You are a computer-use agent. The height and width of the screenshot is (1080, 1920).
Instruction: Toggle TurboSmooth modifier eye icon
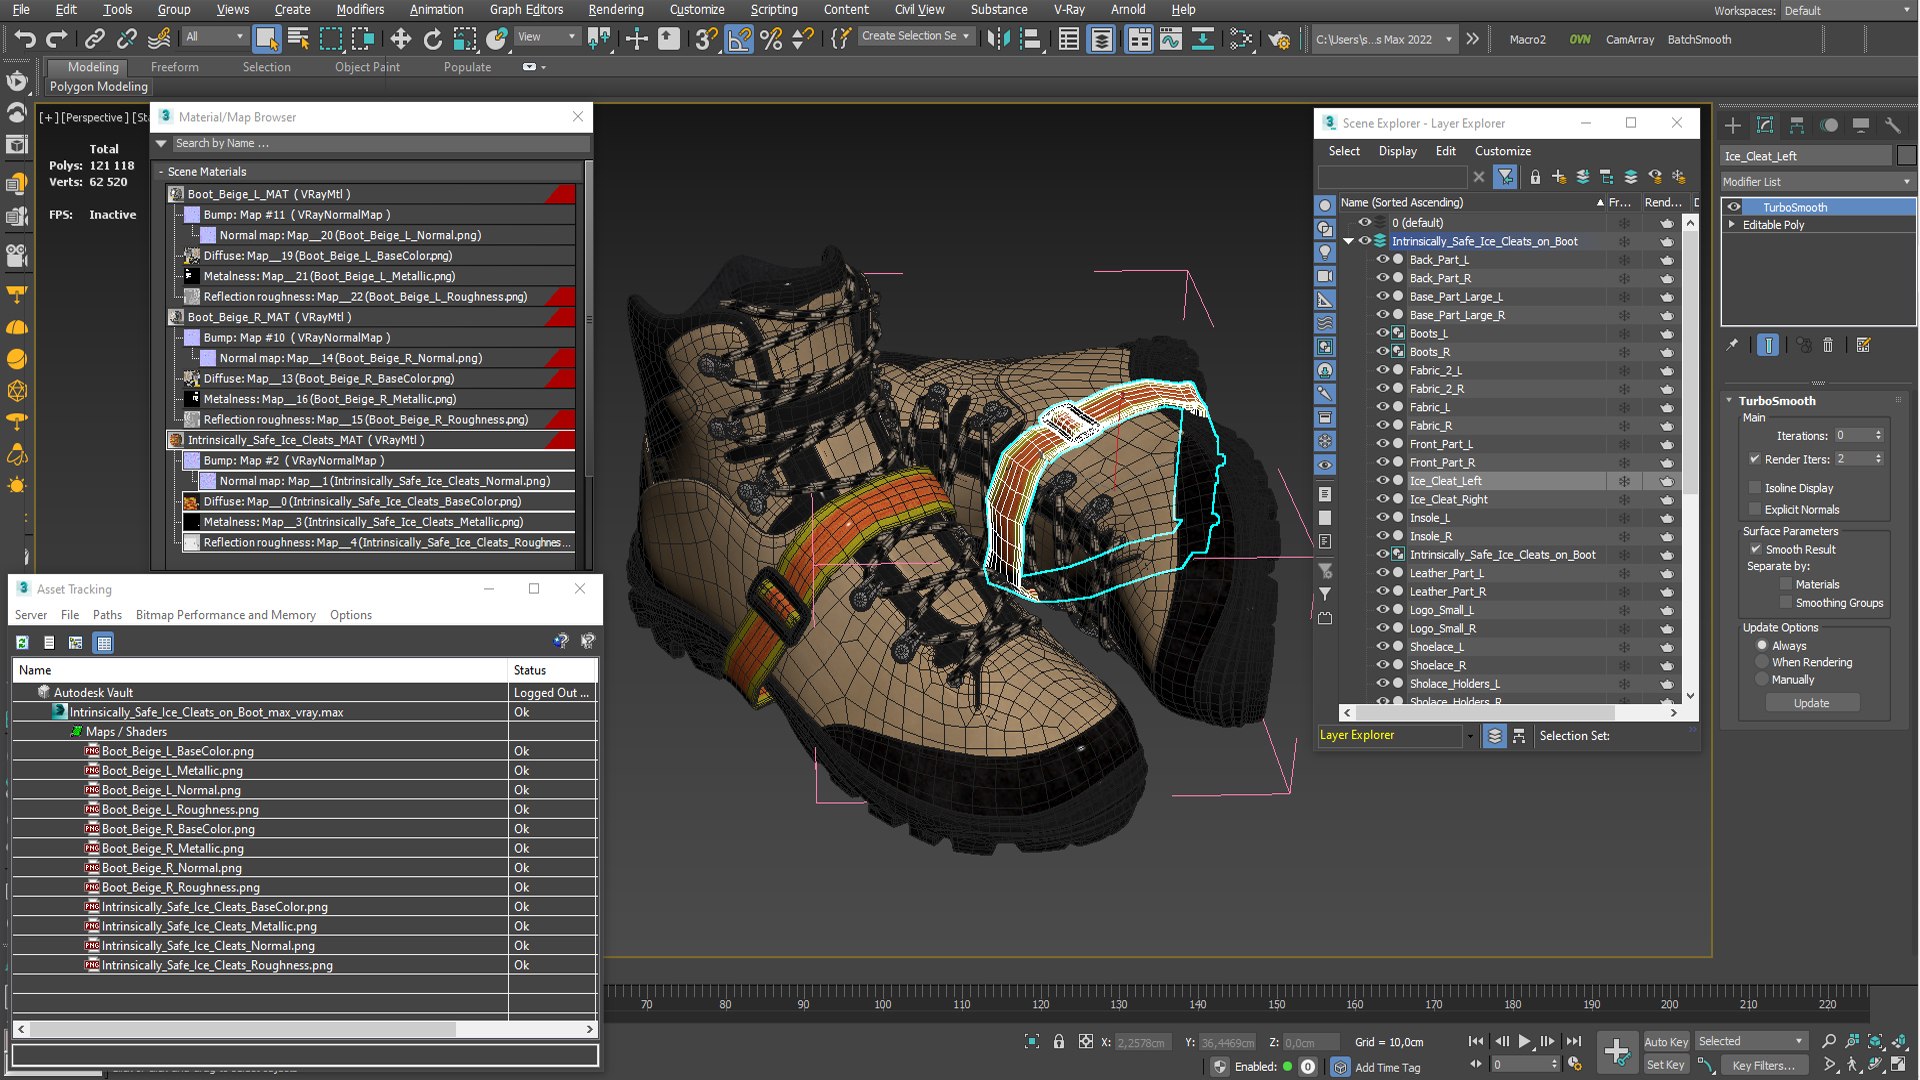tap(1734, 207)
